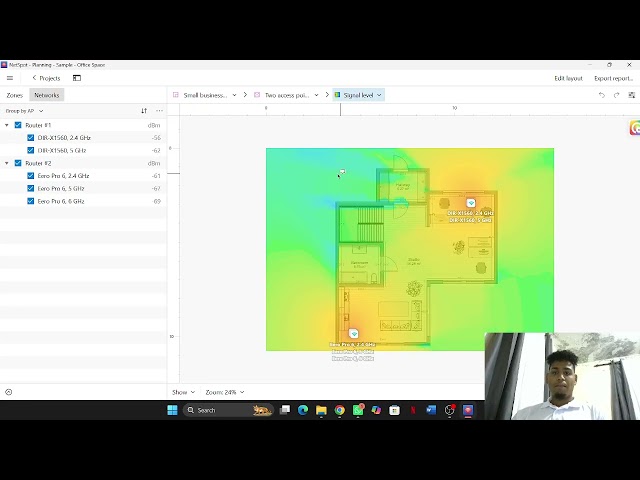640x480 pixels.
Task: Uncheck the Eero Pro 6, 2.4 GHz checkbox
Action: pyautogui.click(x=31, y=176)
